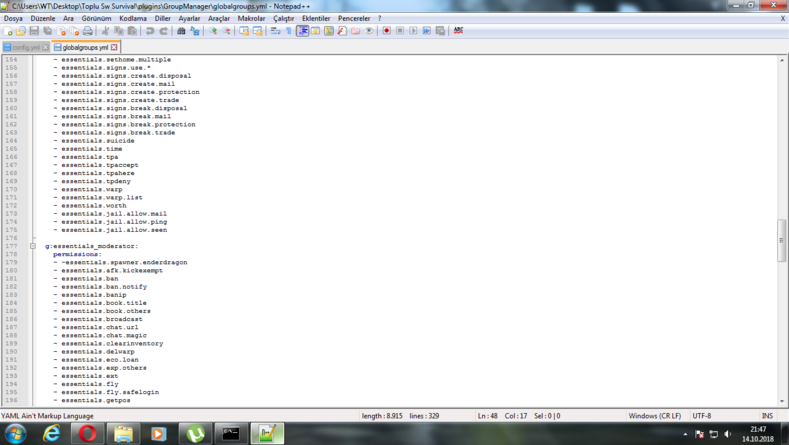Image resolution: width=789 pixels, height=445 pixels.
Task: Open the Replace dialog icon
Action: [x=195, y=31]
